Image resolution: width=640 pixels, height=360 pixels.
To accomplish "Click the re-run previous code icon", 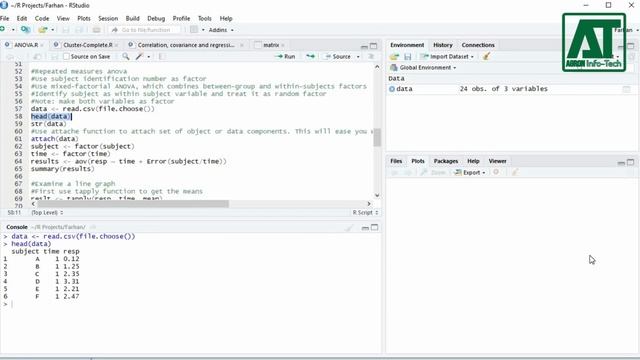I will [x=311, y=56].
